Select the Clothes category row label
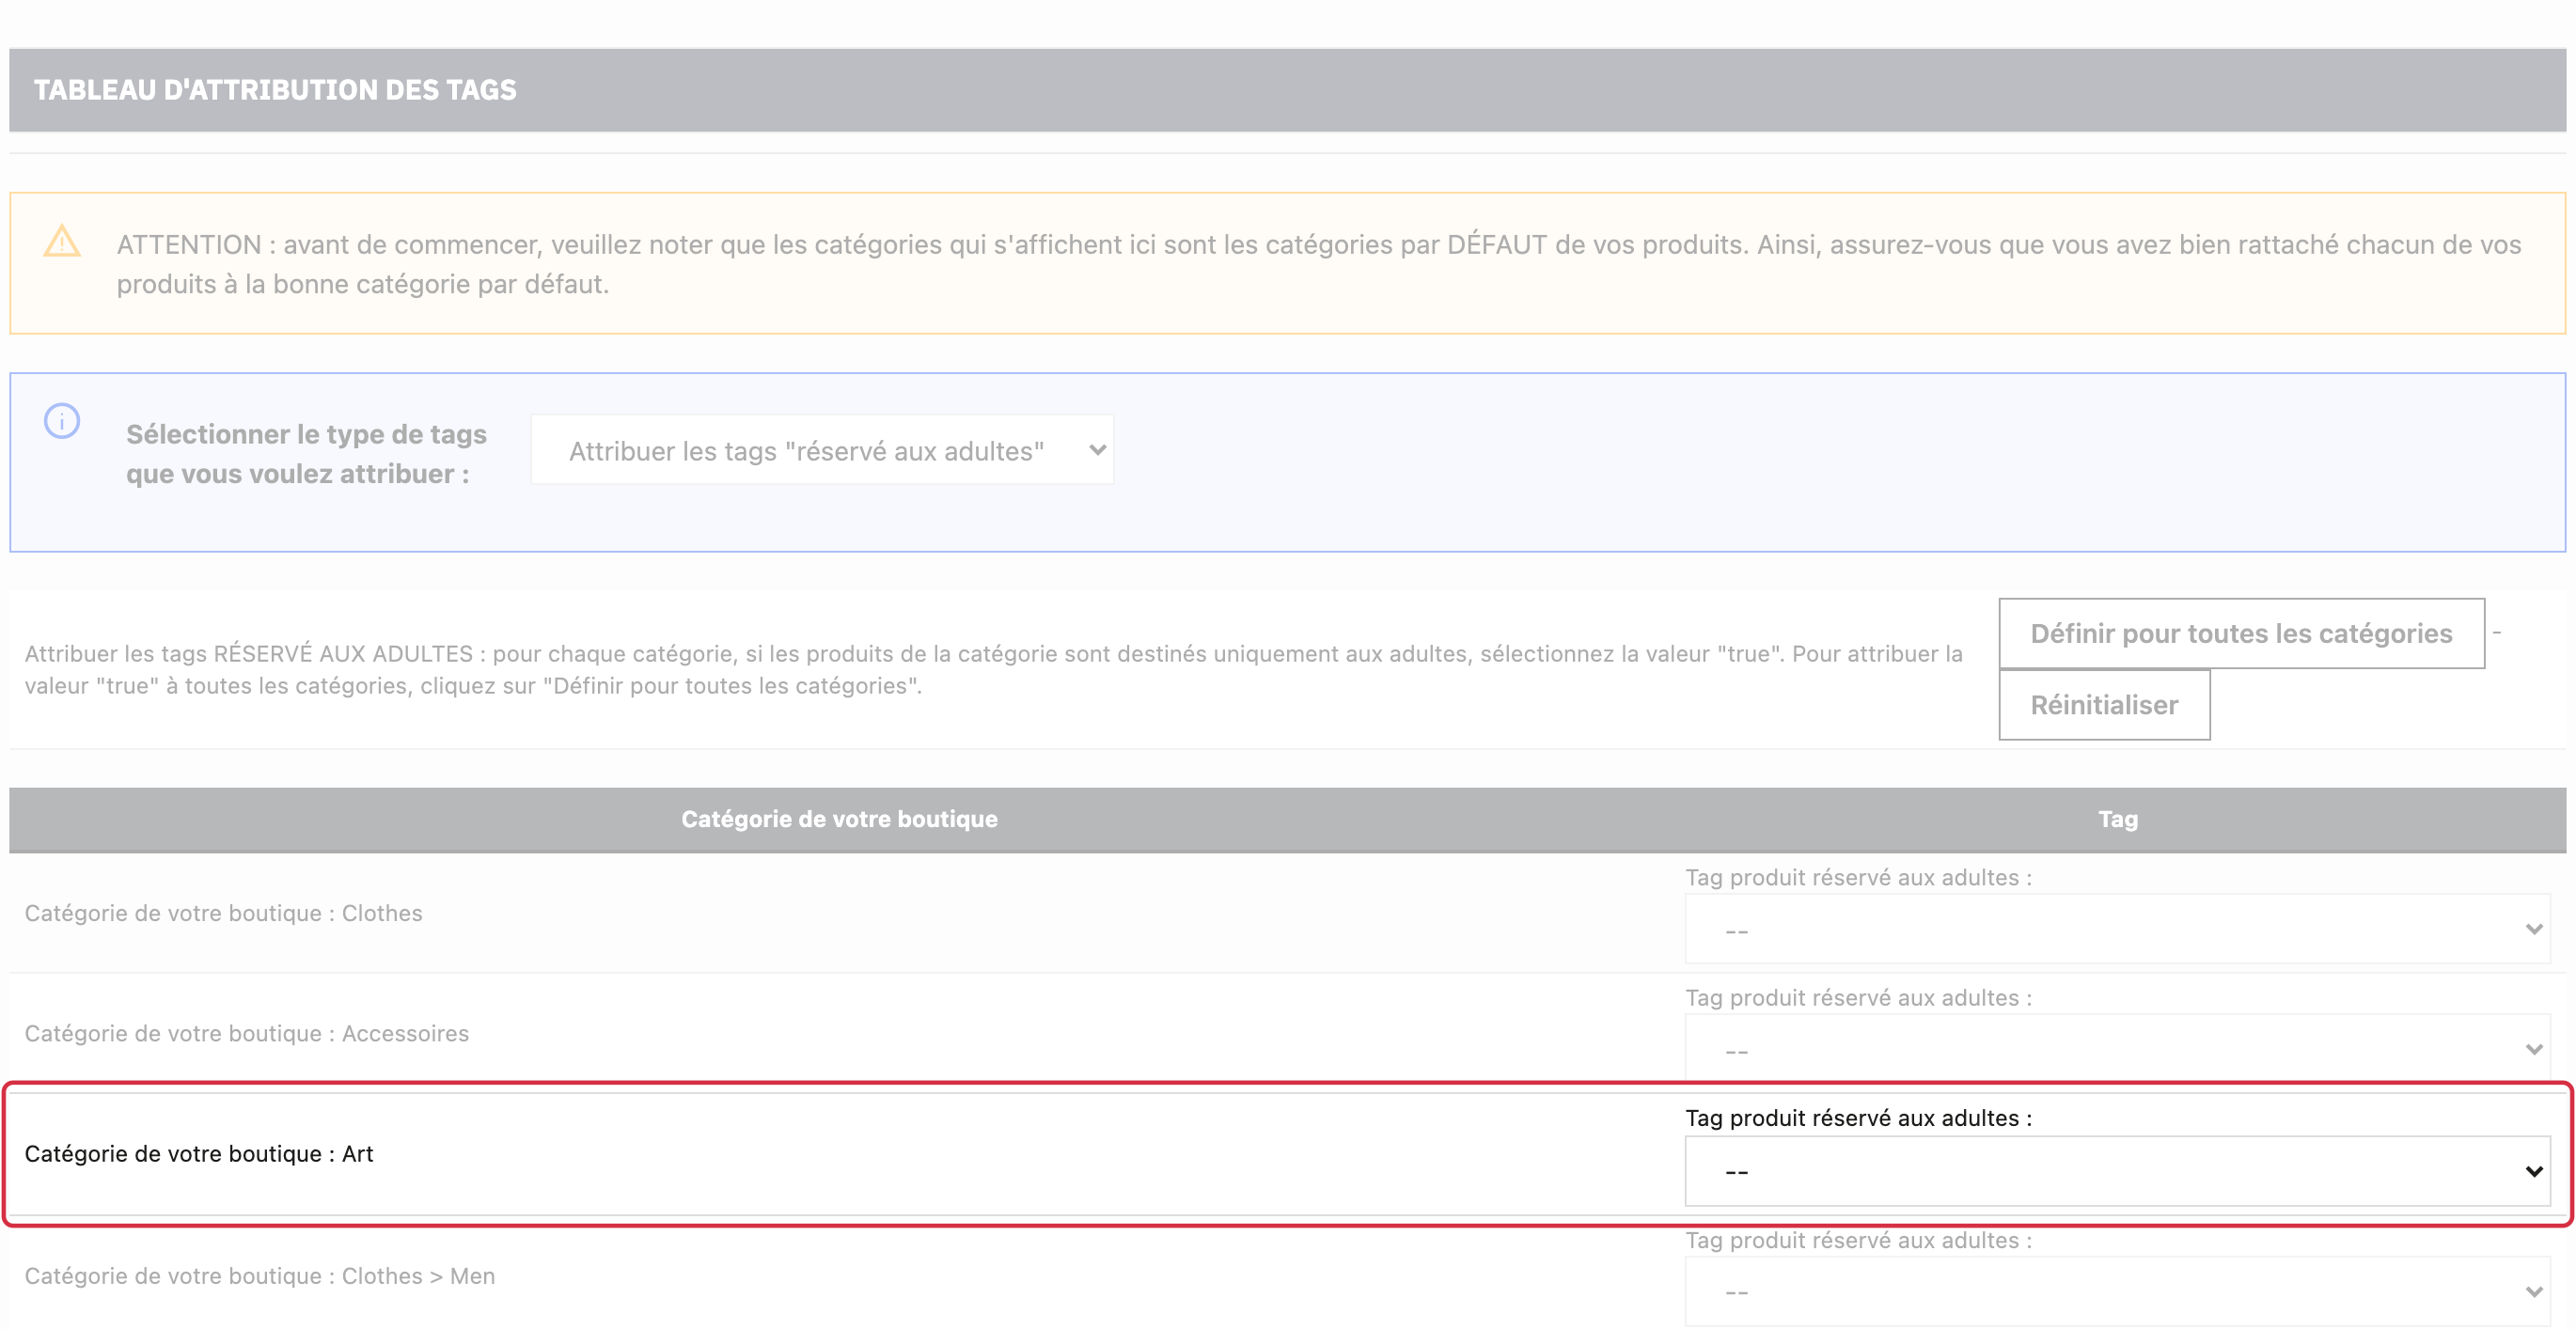The image size is (2576, 1329). coord(223,914)
